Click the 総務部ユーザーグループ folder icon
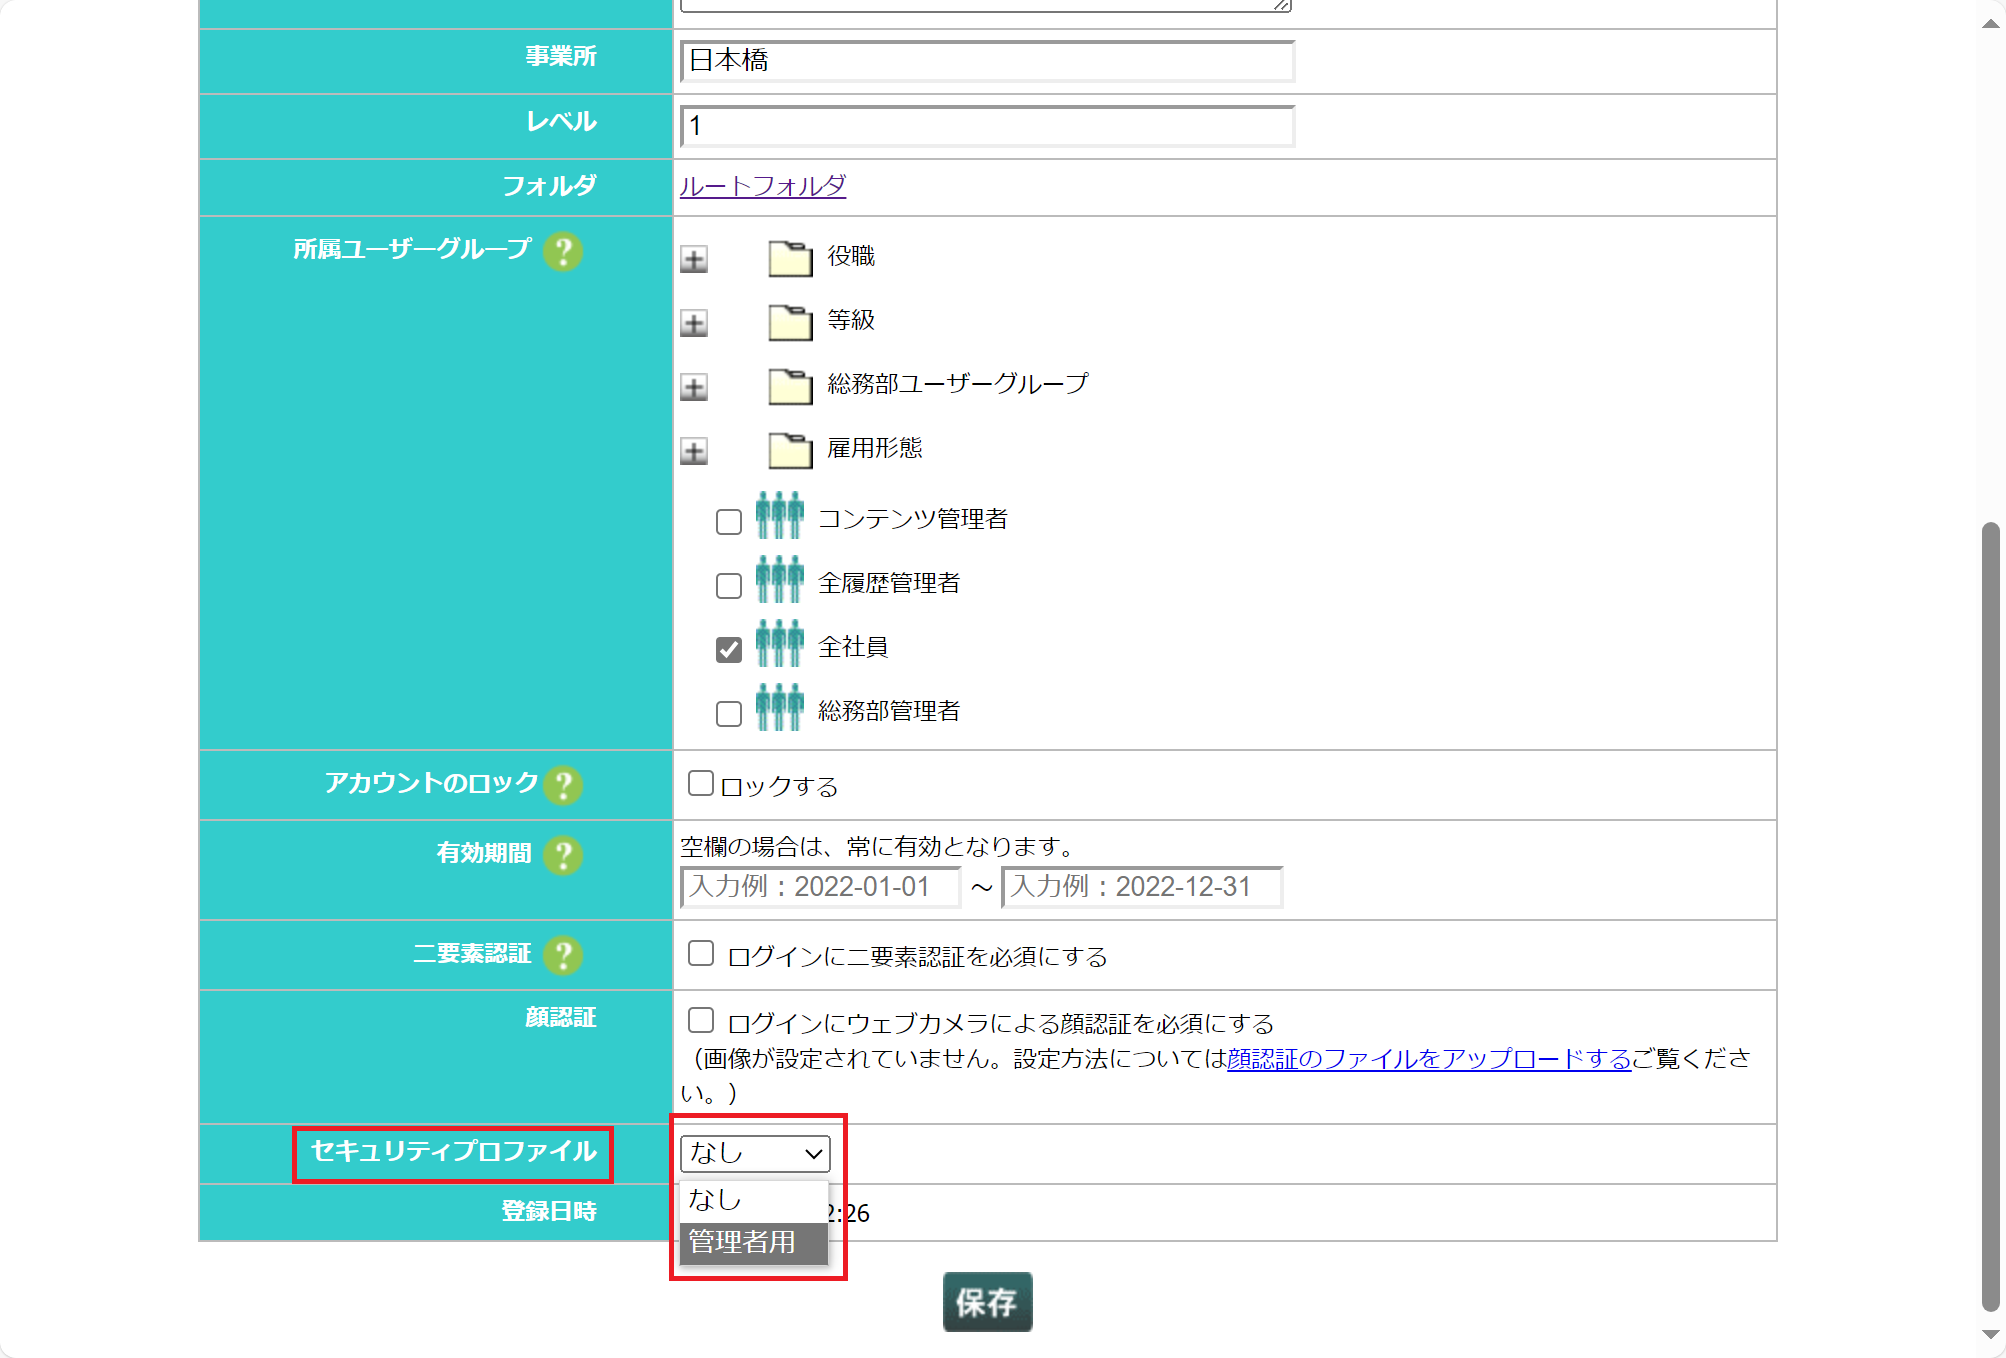 click(x=790, y=386)
